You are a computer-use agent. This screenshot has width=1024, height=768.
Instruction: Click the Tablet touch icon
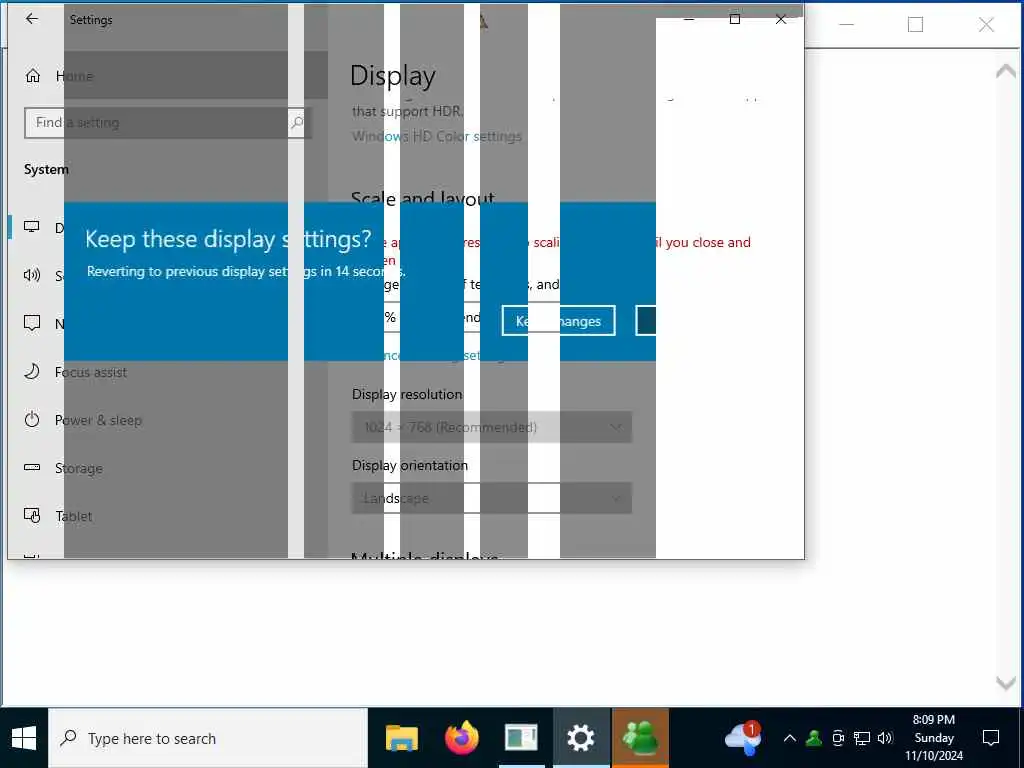point(32,515)
